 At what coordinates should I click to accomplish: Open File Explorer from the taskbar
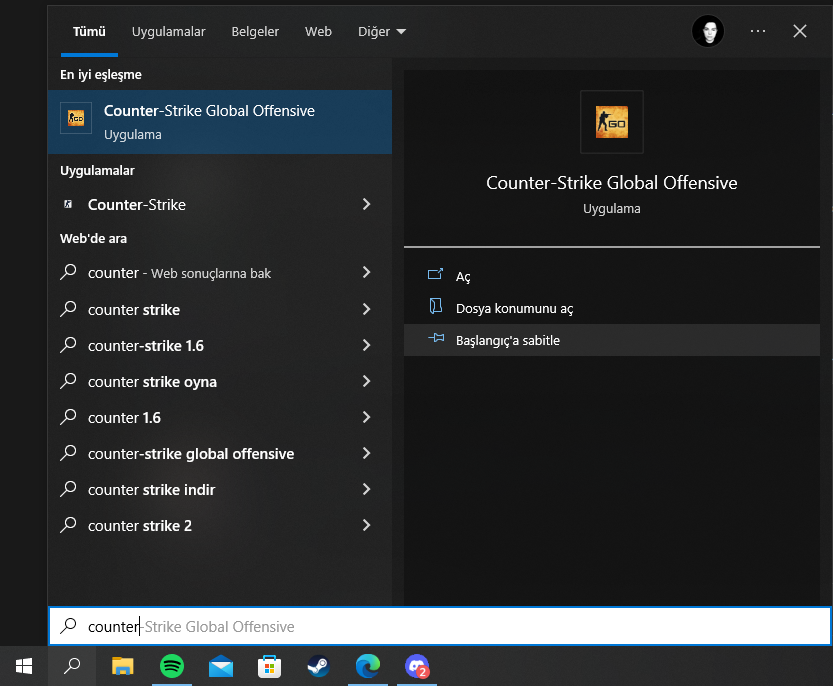(x=122, y=666)
